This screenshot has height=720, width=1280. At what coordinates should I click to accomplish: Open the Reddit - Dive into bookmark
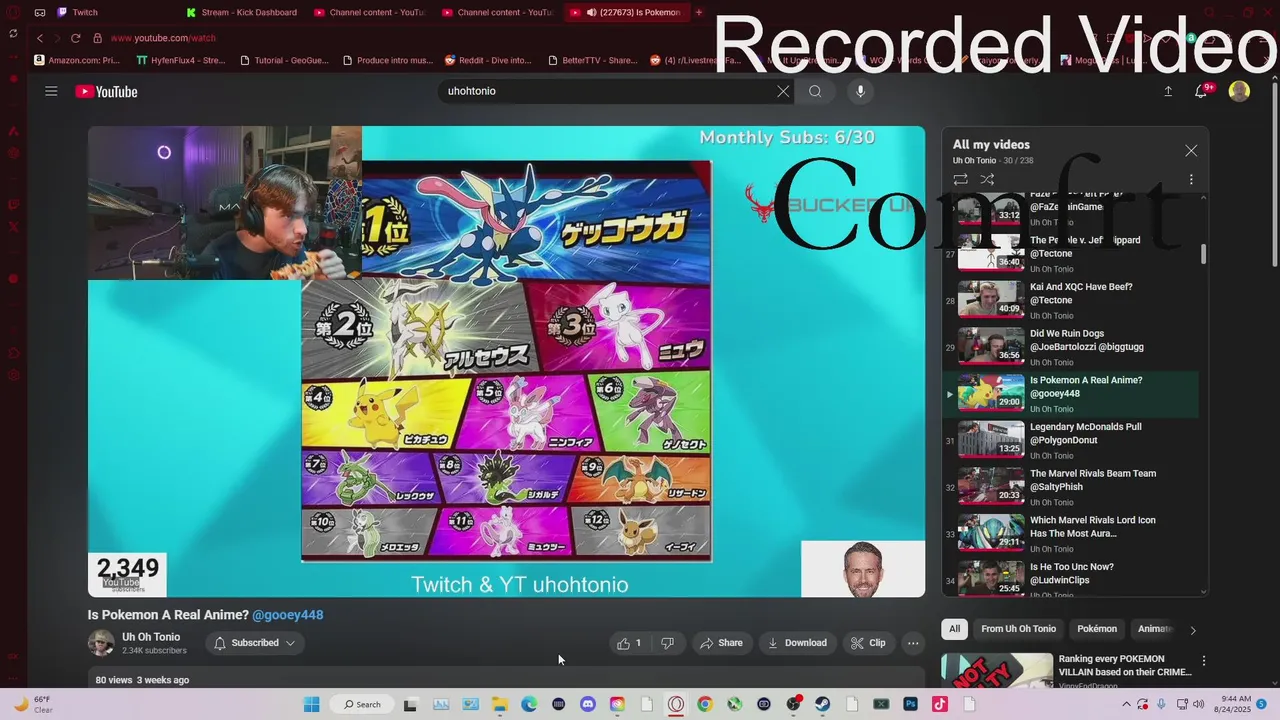pyautogui.click(x=488, y=60)
